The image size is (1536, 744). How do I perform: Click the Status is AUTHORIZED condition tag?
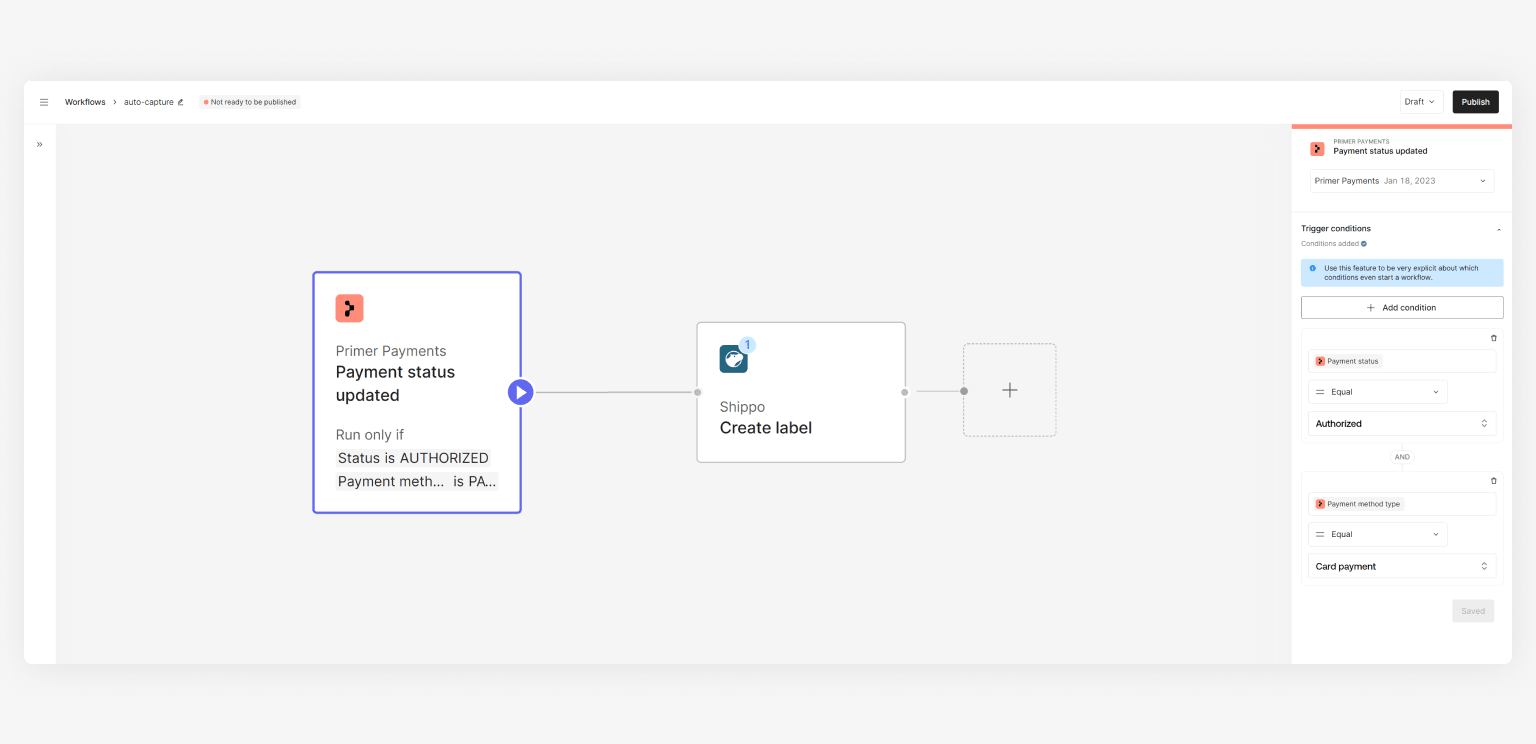point(413,458)
